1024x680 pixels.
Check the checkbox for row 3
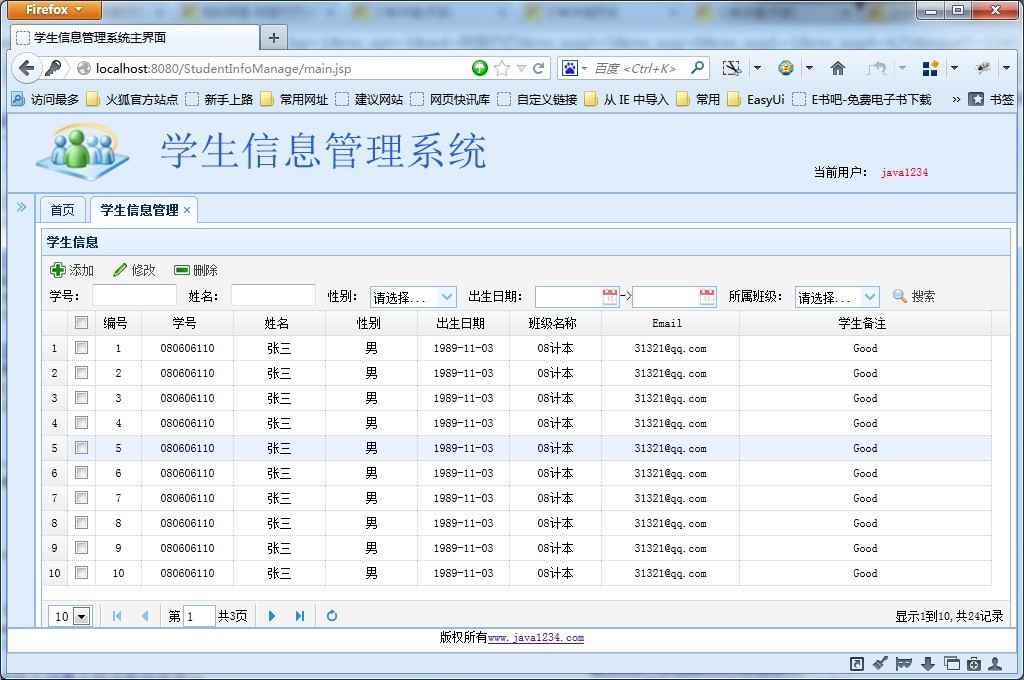click(82, 397)
